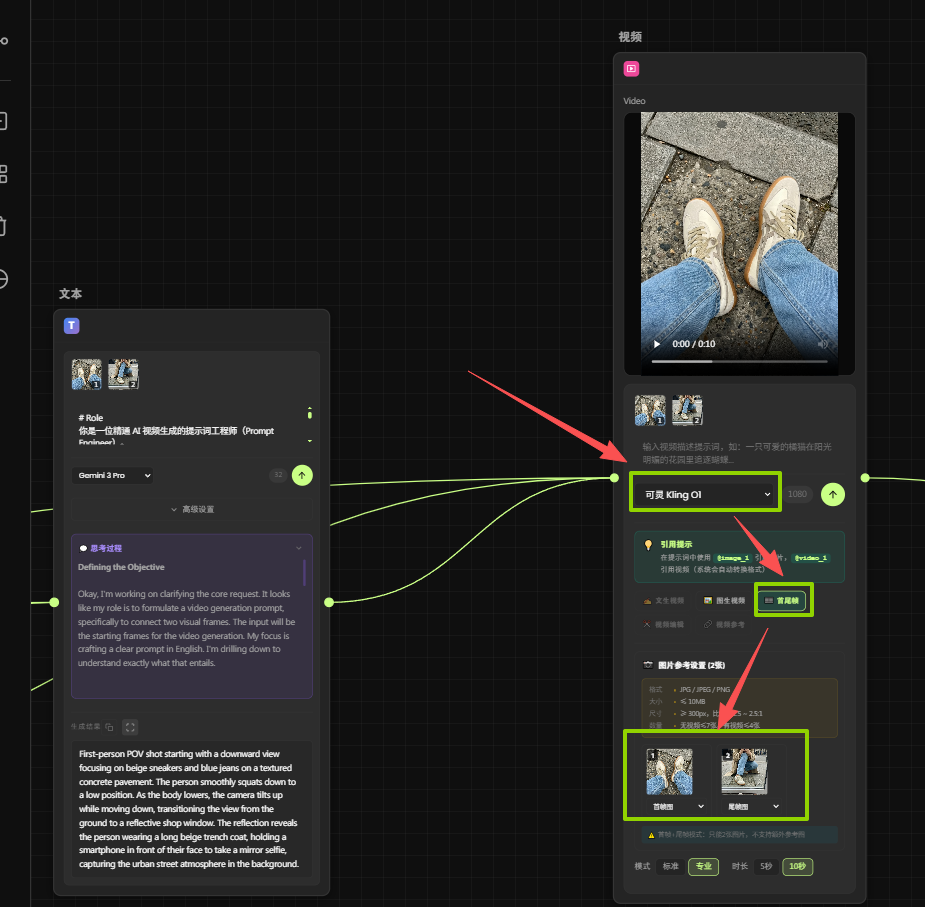This screenshot has width=925, height=907.
Task: Expand the 高级设置 section
Action: [192, 509]
